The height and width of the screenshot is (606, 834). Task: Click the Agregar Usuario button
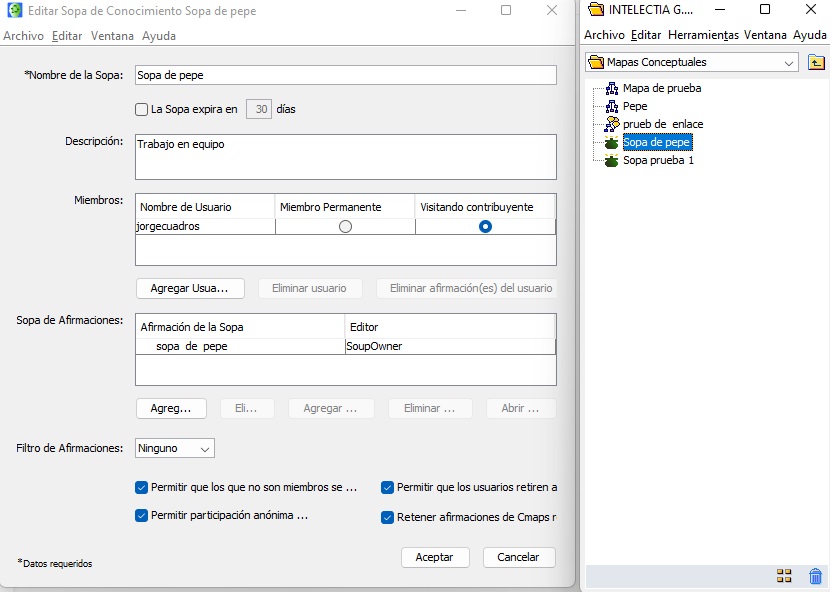pyautogui.click(x=189, y=288)
